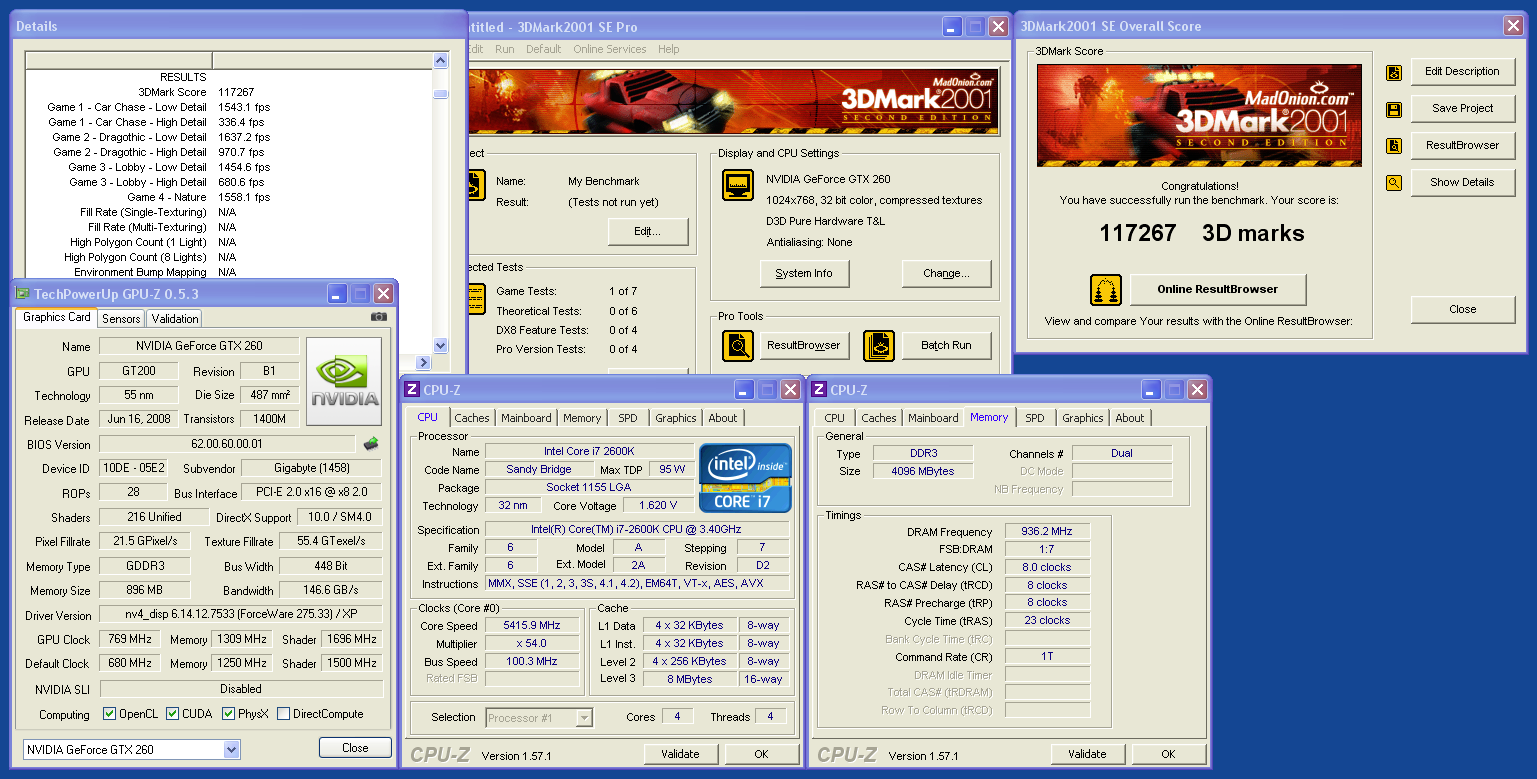The height and width of the screenshot is (779, 1537).
Task: Open the Online Services menu
Action: point(609,49)
